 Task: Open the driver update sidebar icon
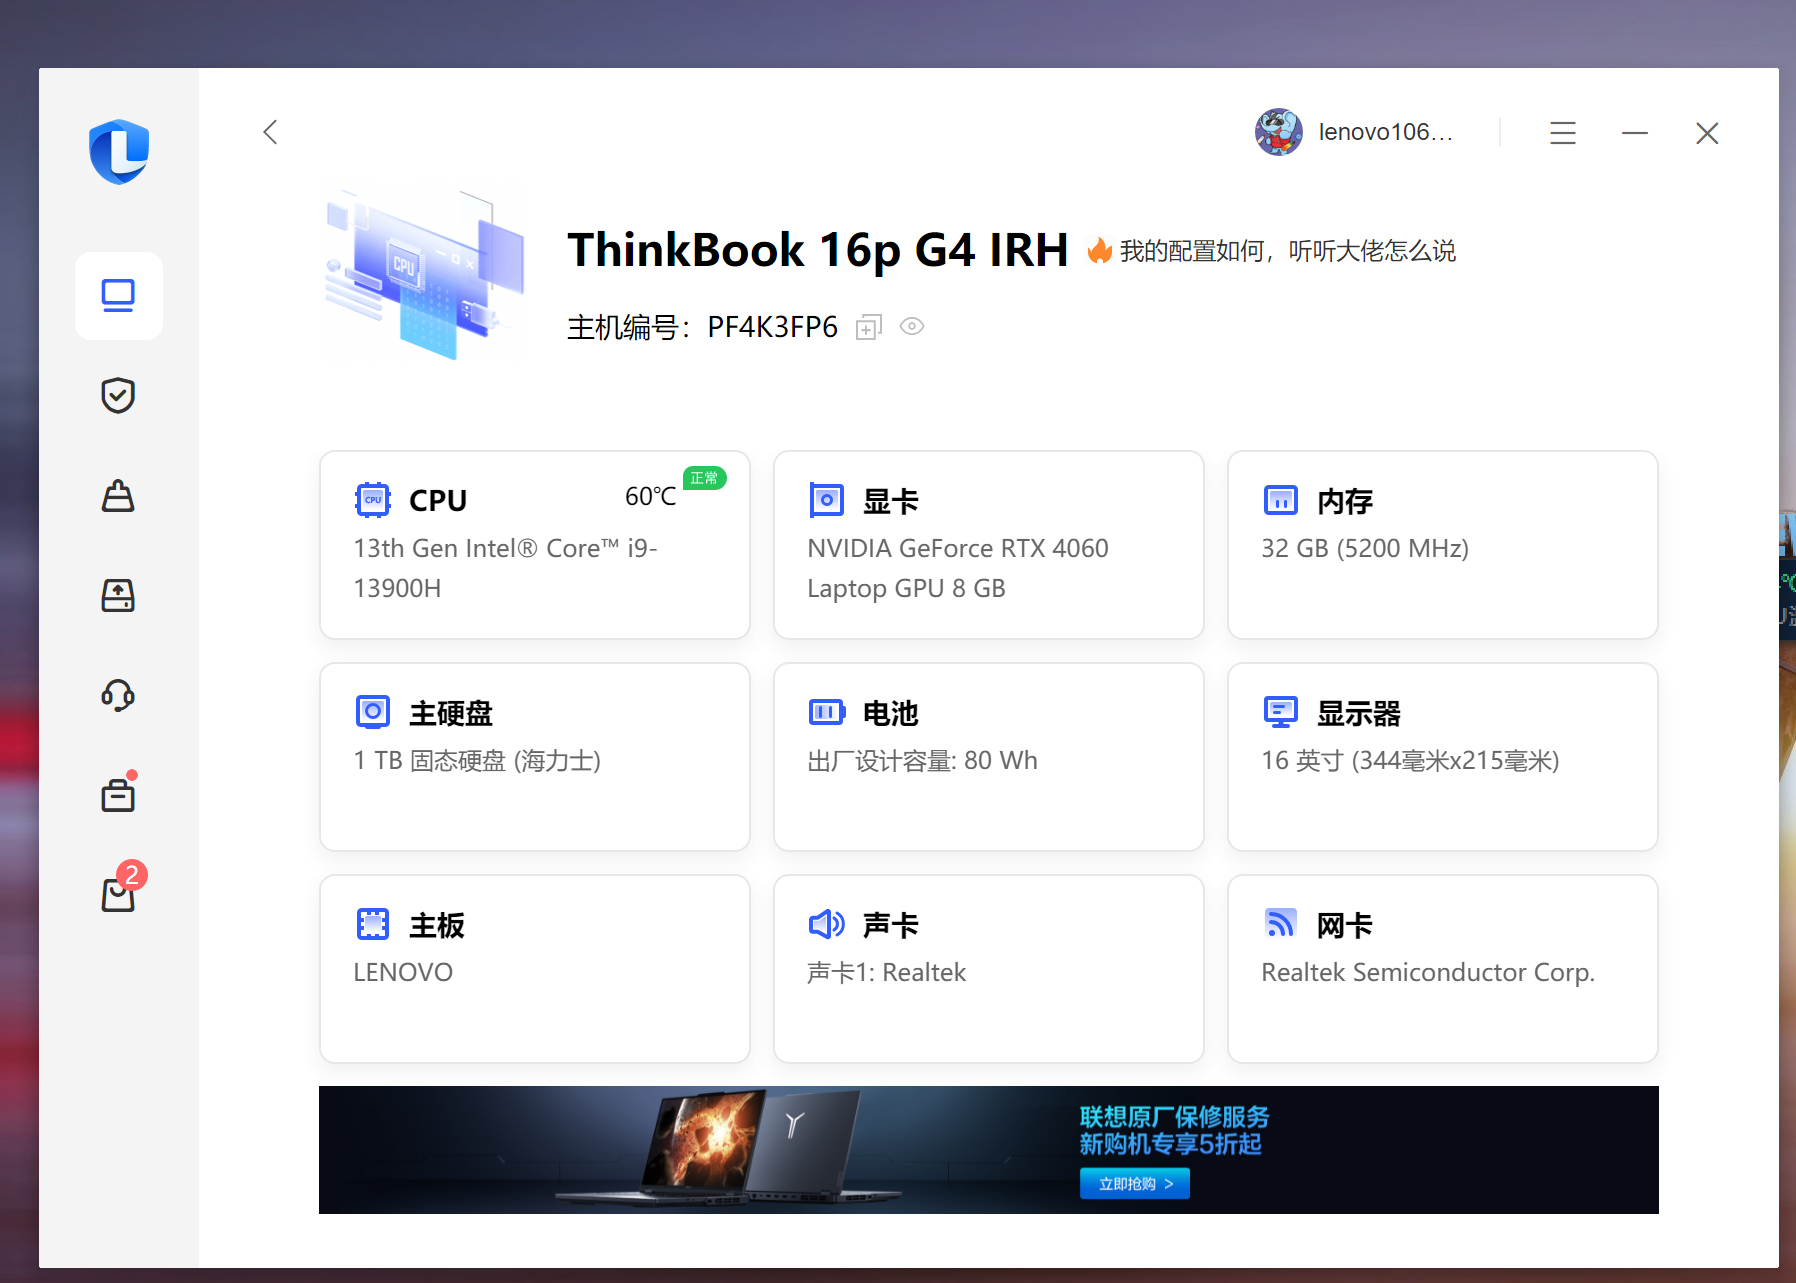pos(118,595)
